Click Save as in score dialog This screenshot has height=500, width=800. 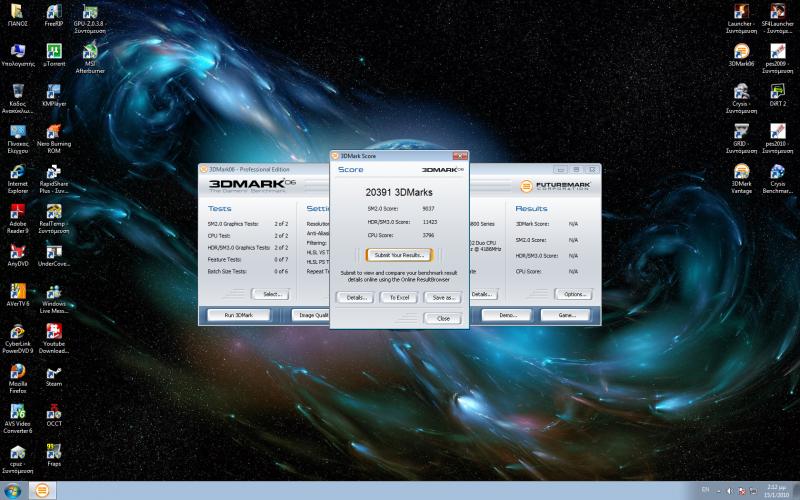[x=443, y=297]
